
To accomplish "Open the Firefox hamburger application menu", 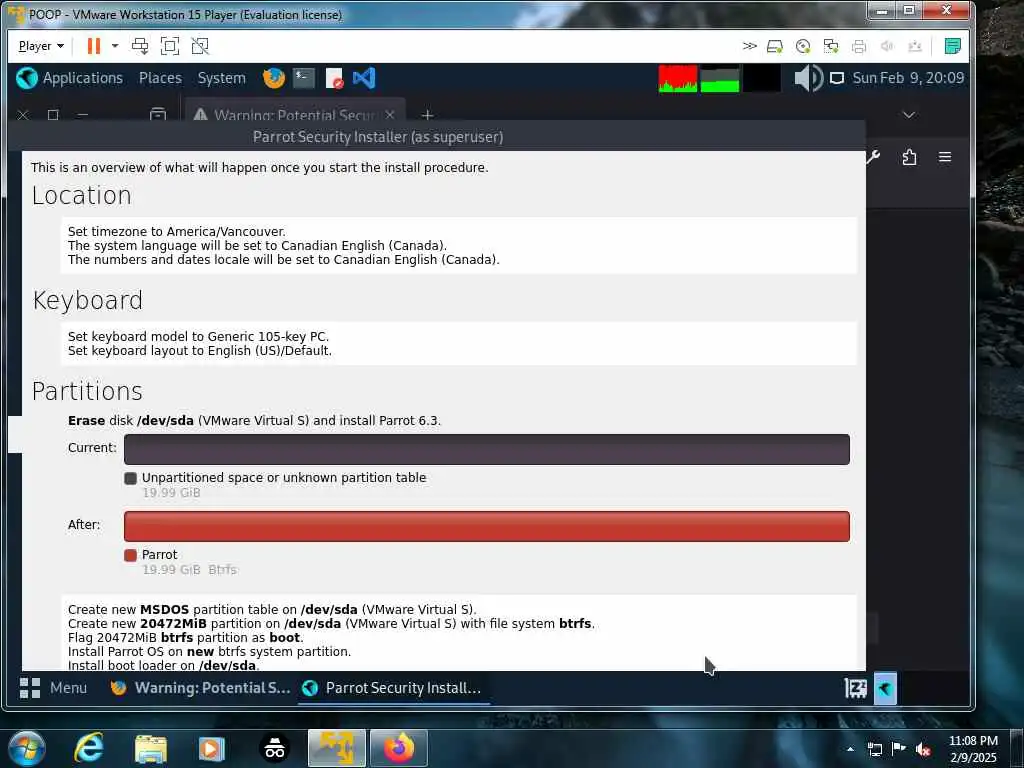I will point(945,157).
